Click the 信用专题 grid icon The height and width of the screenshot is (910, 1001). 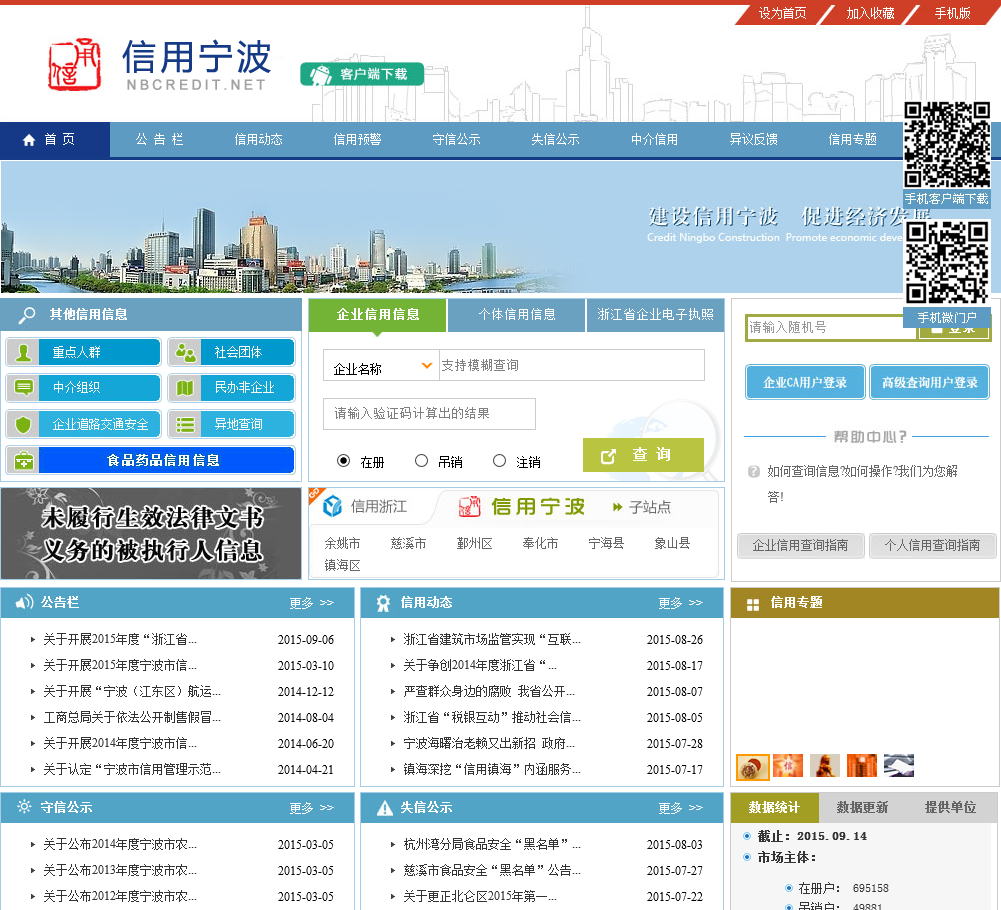pos(753,604)
